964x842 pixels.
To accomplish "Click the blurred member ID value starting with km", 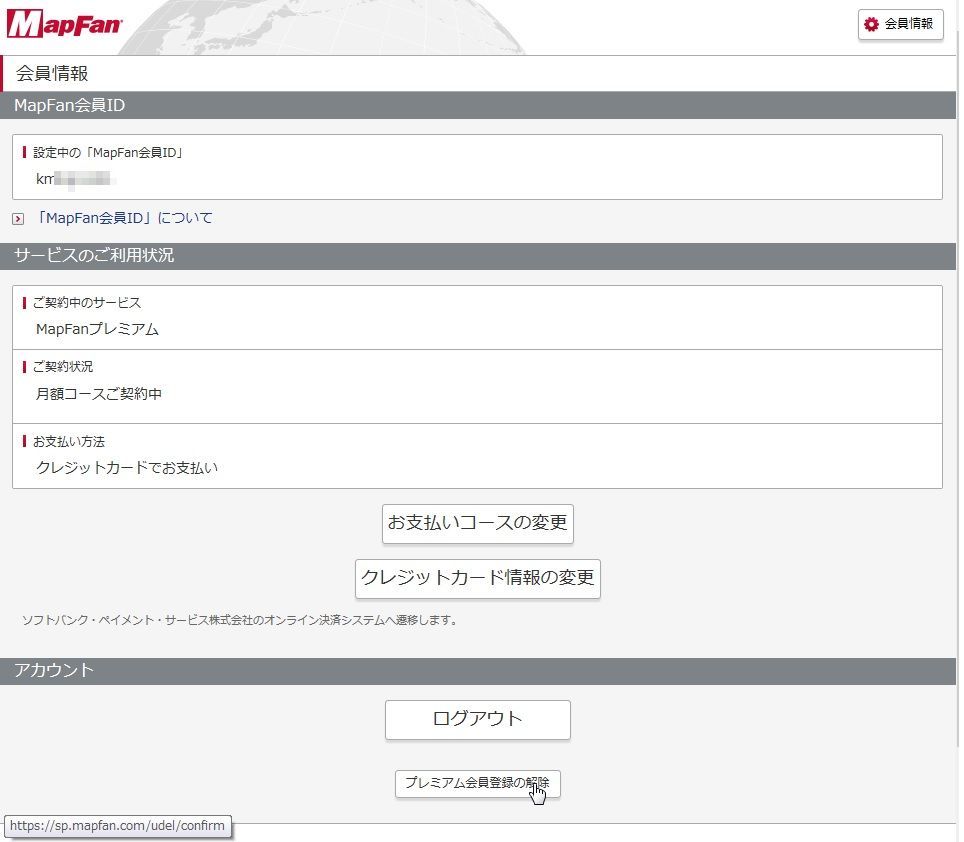I will (76, 179).
